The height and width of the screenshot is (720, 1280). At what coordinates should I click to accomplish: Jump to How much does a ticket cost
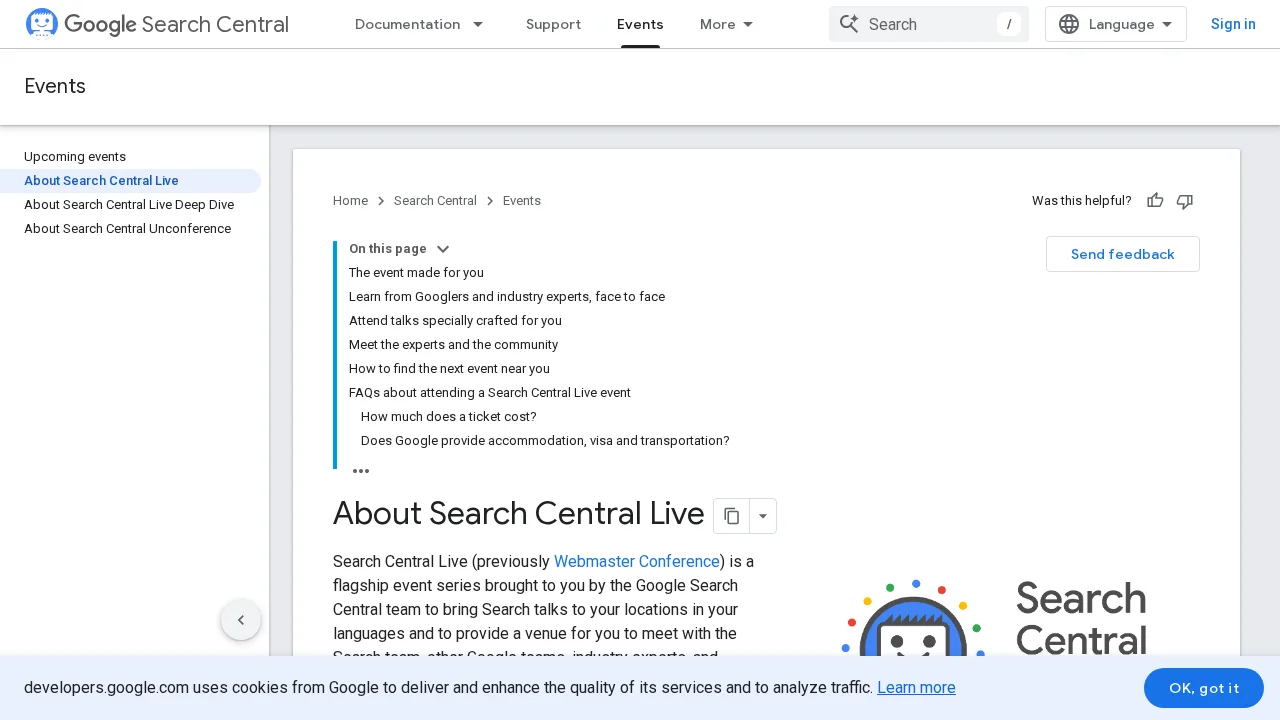pos(449,417)
